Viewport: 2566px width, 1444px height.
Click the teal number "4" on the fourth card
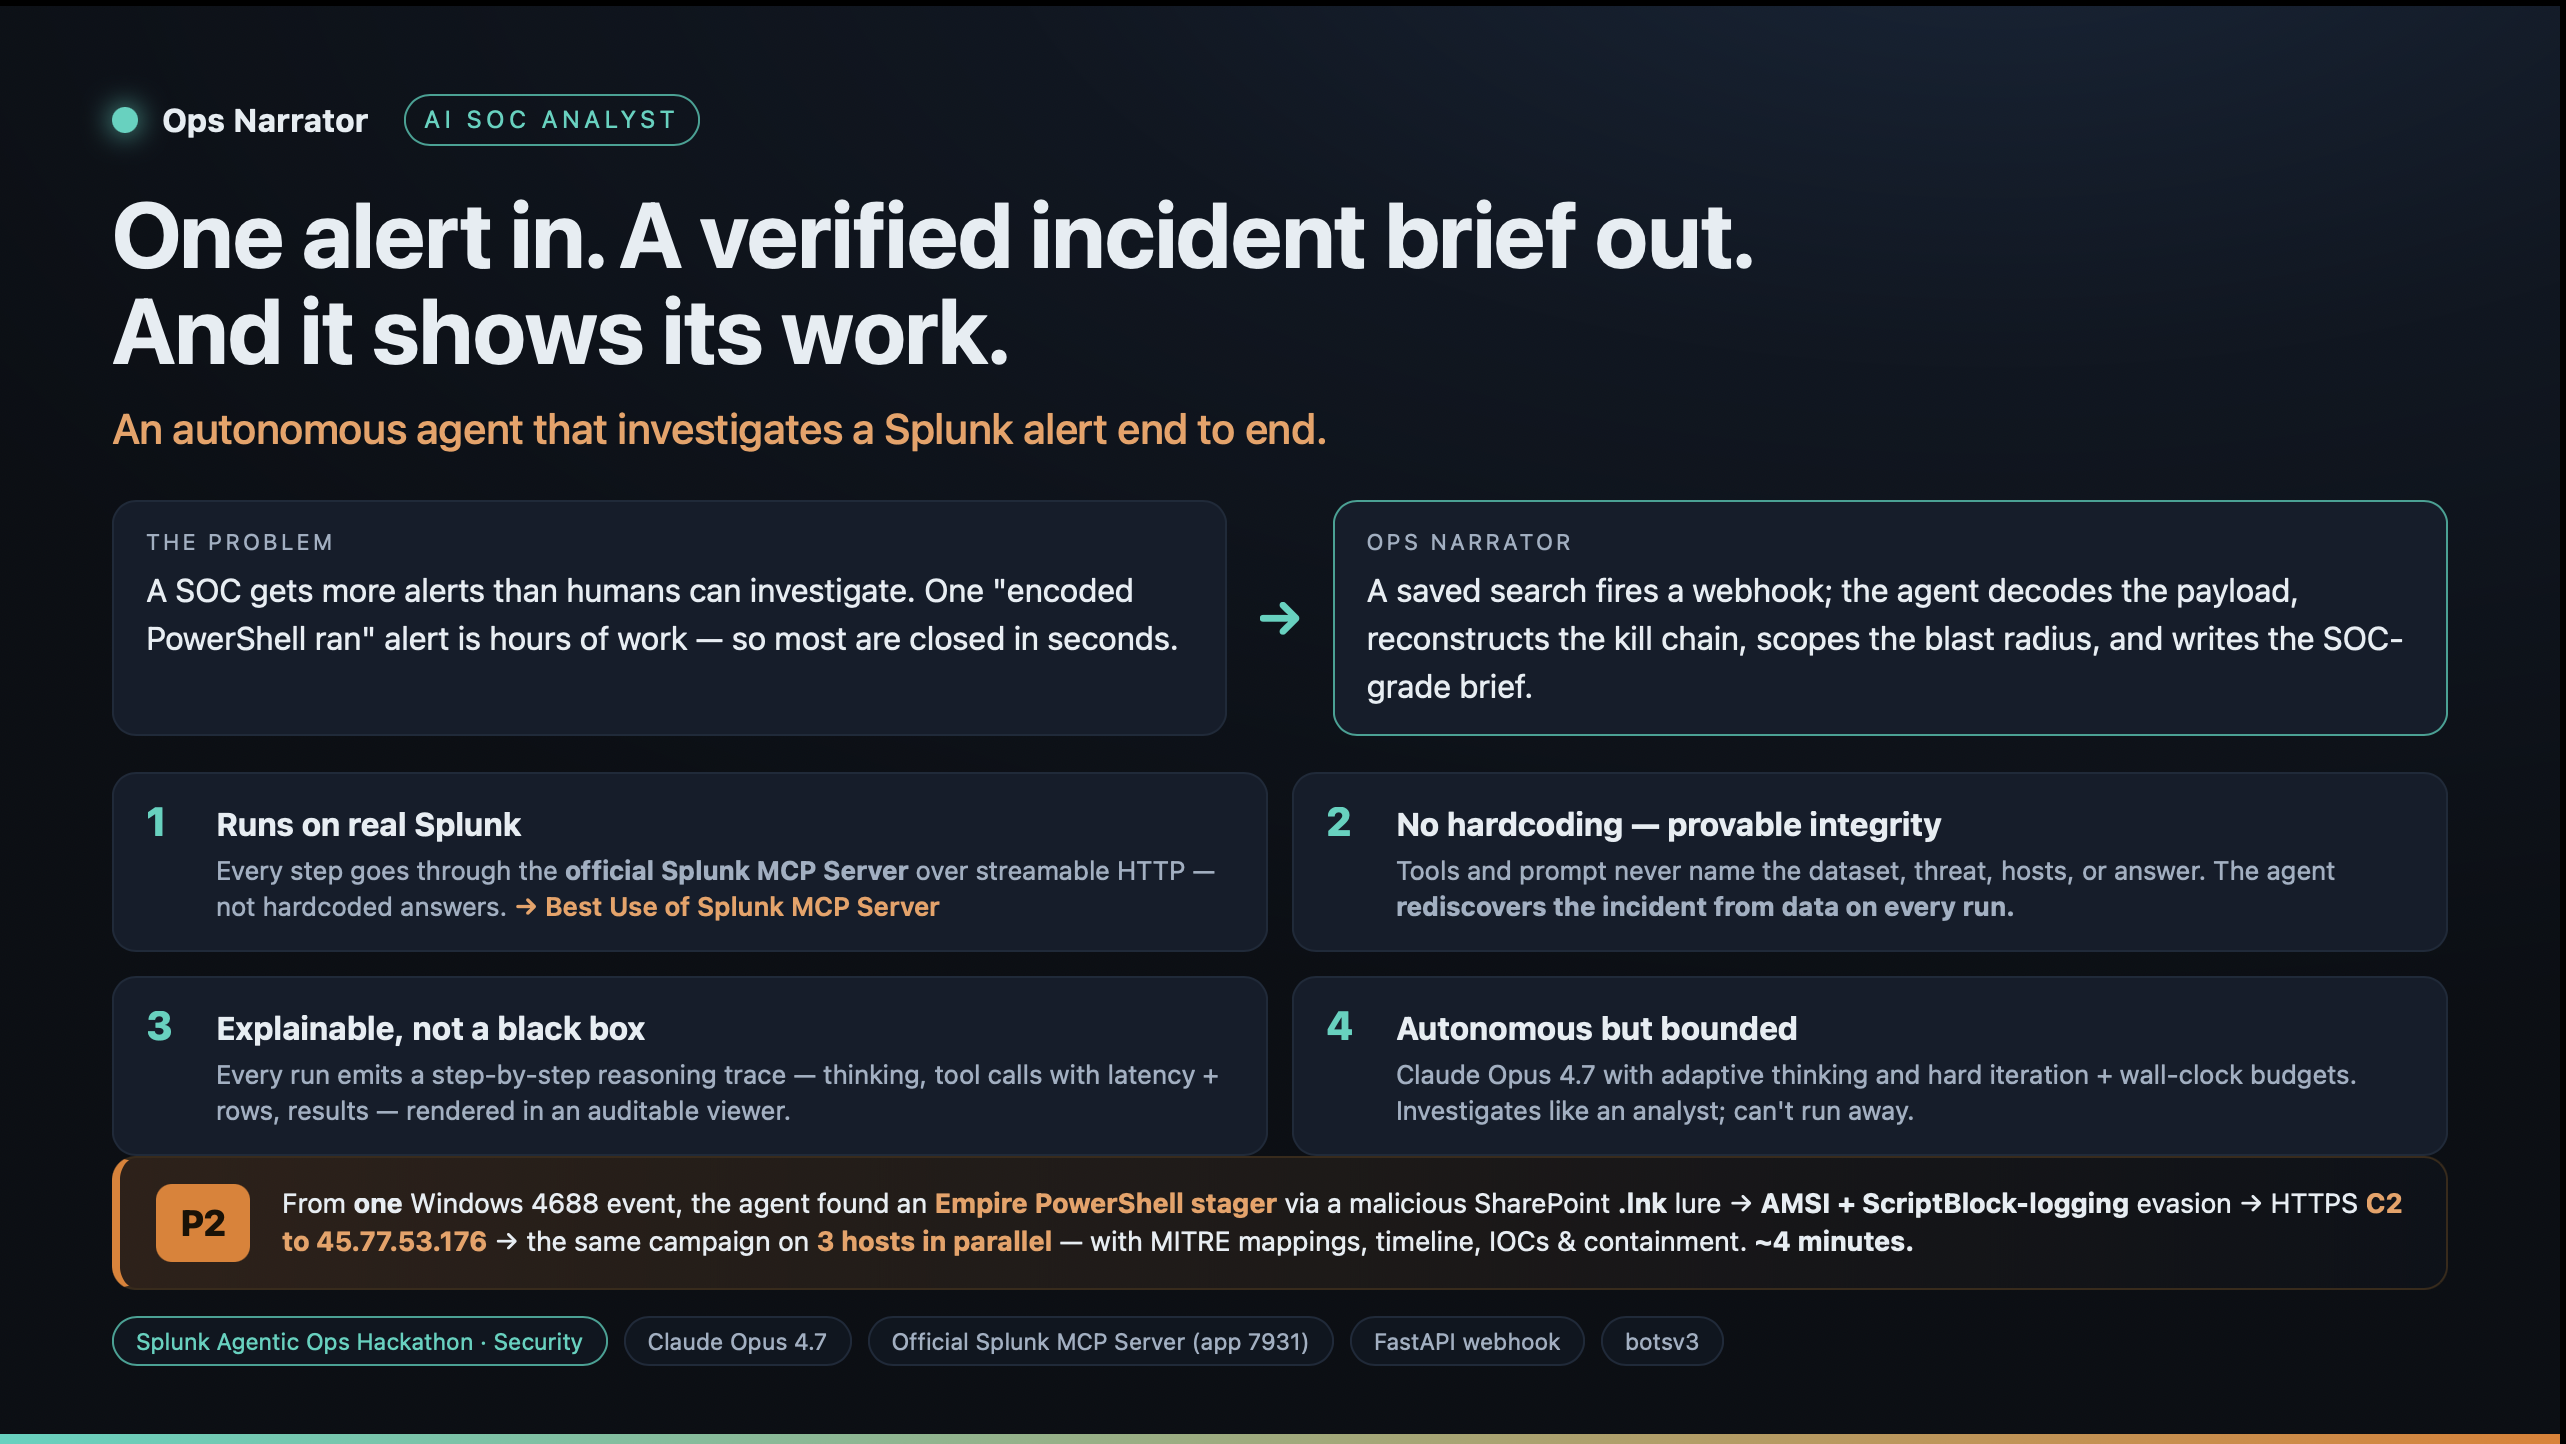click(x=1340, y=1026)
